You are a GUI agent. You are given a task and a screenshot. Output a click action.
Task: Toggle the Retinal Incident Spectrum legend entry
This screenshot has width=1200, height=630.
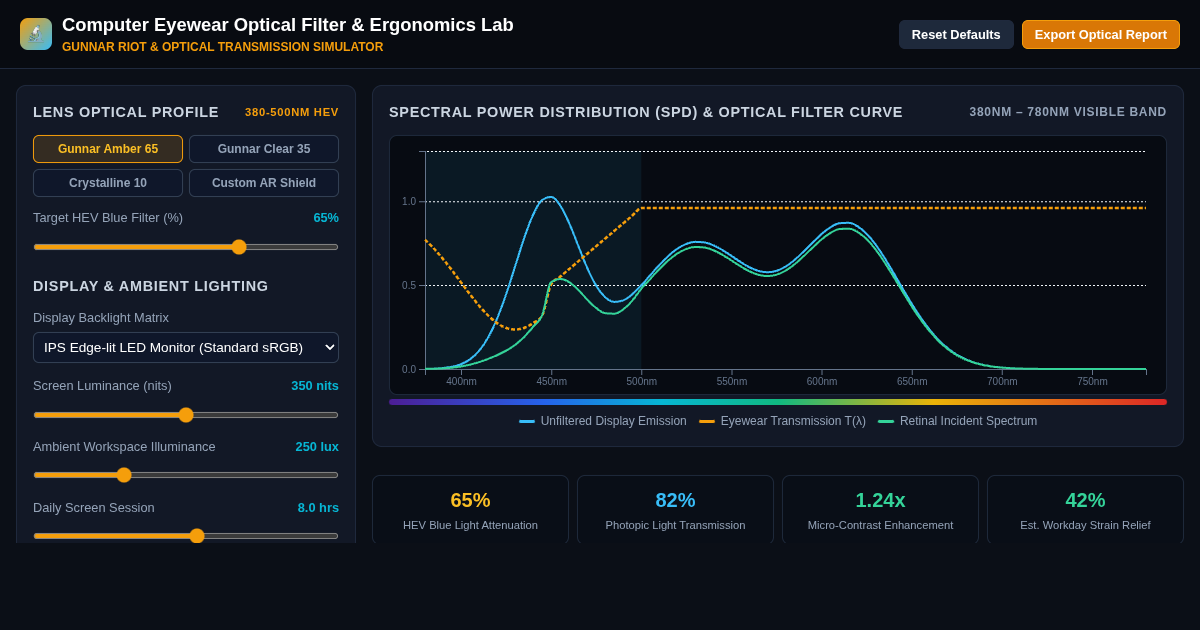(x=957, y=421)
